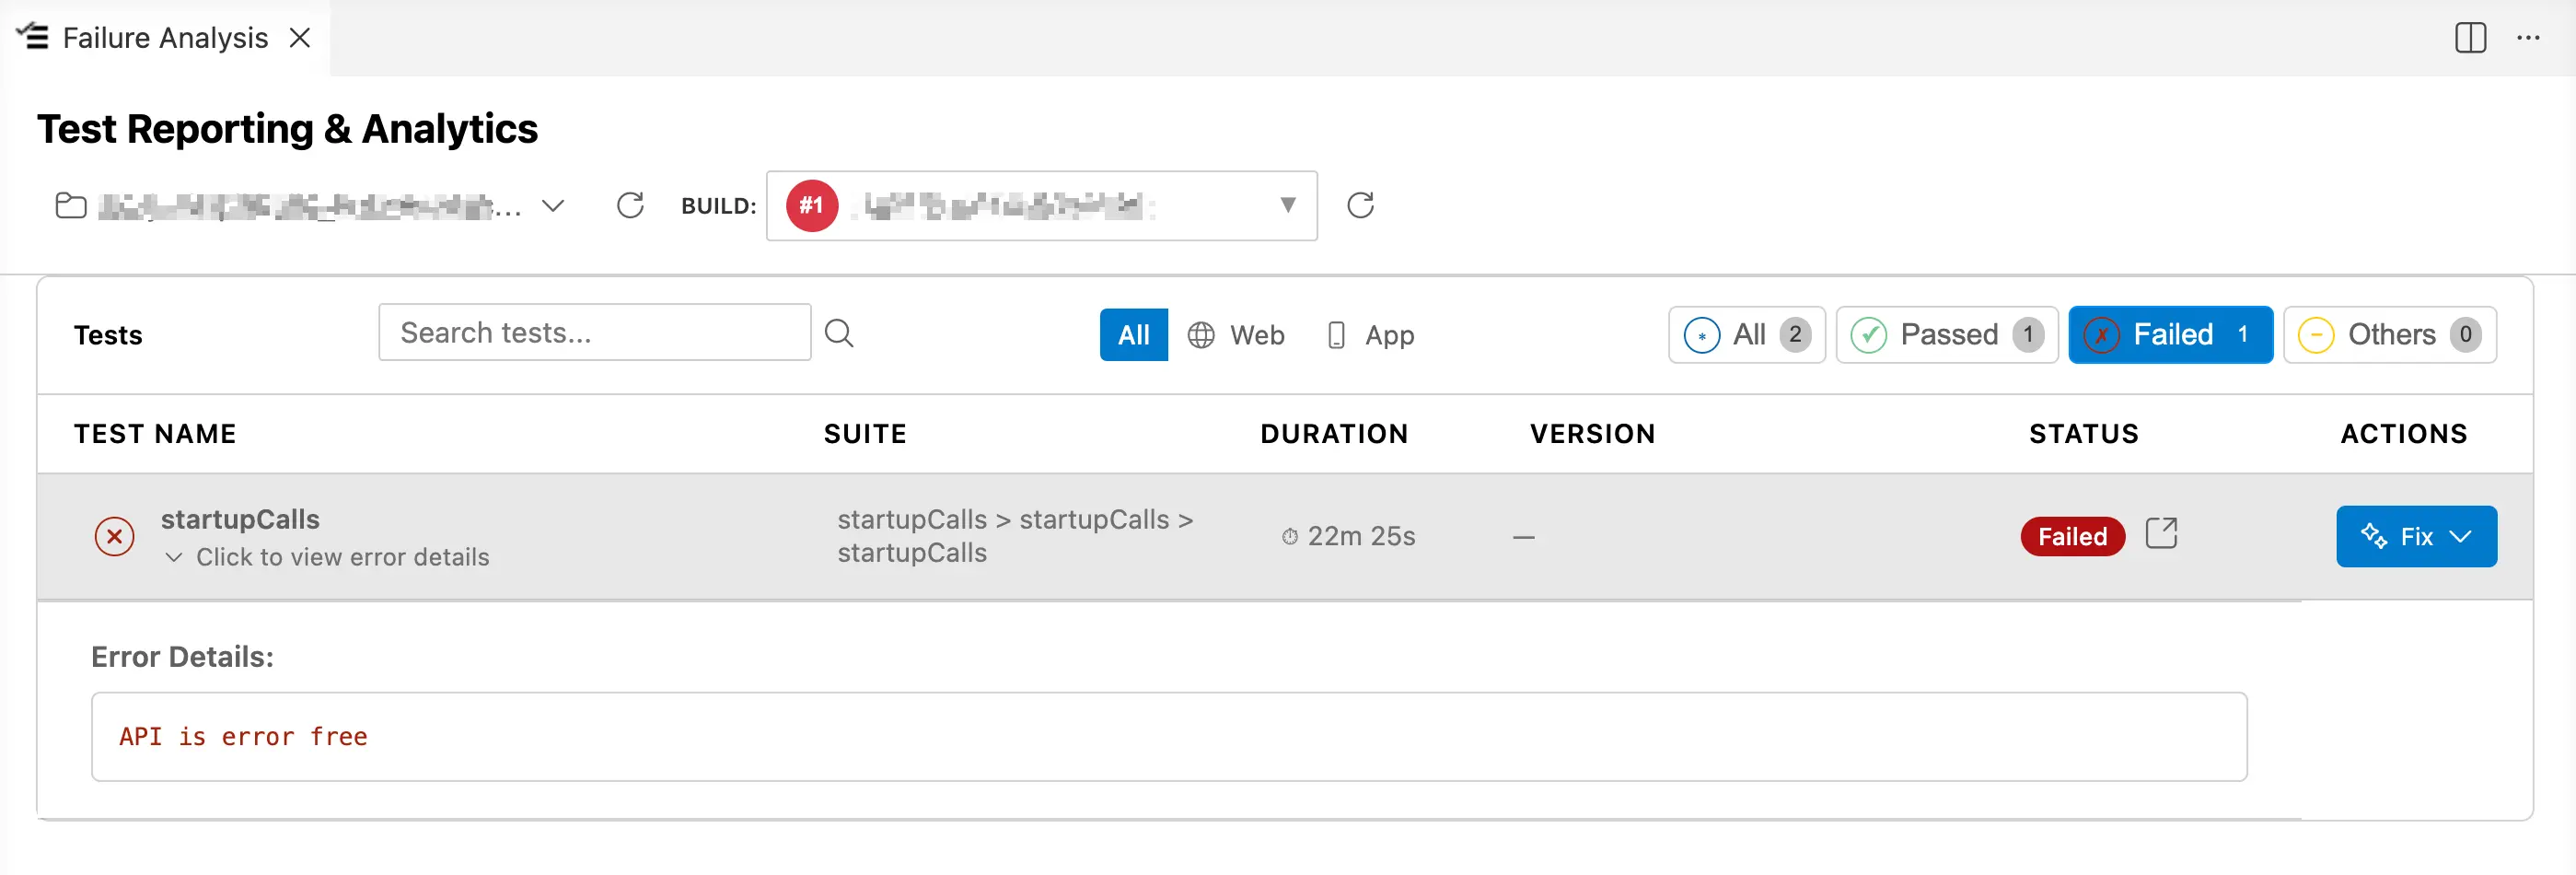Click the red Failed status badge
2576x875 pixels.
pyautogui.click(x=2072, y=537)
